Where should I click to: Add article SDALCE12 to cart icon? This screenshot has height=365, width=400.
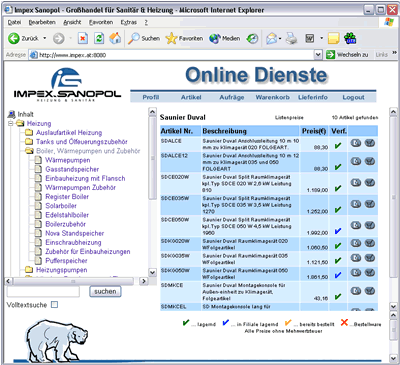point(370,161)
